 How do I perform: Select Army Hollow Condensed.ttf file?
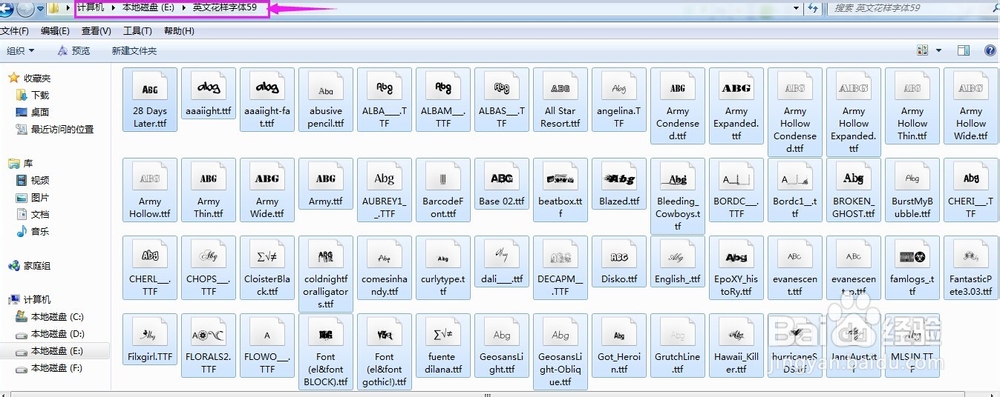tap(795, 112)
